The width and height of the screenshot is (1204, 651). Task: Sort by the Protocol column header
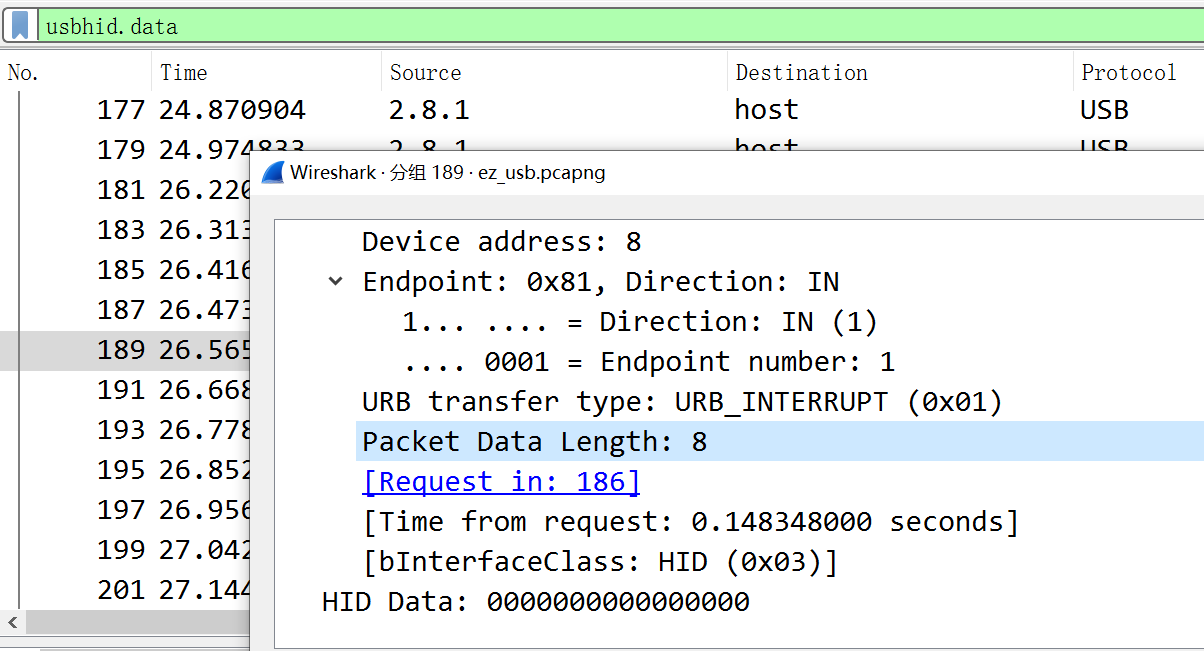pyautogui.click(x=1128, y=73)
